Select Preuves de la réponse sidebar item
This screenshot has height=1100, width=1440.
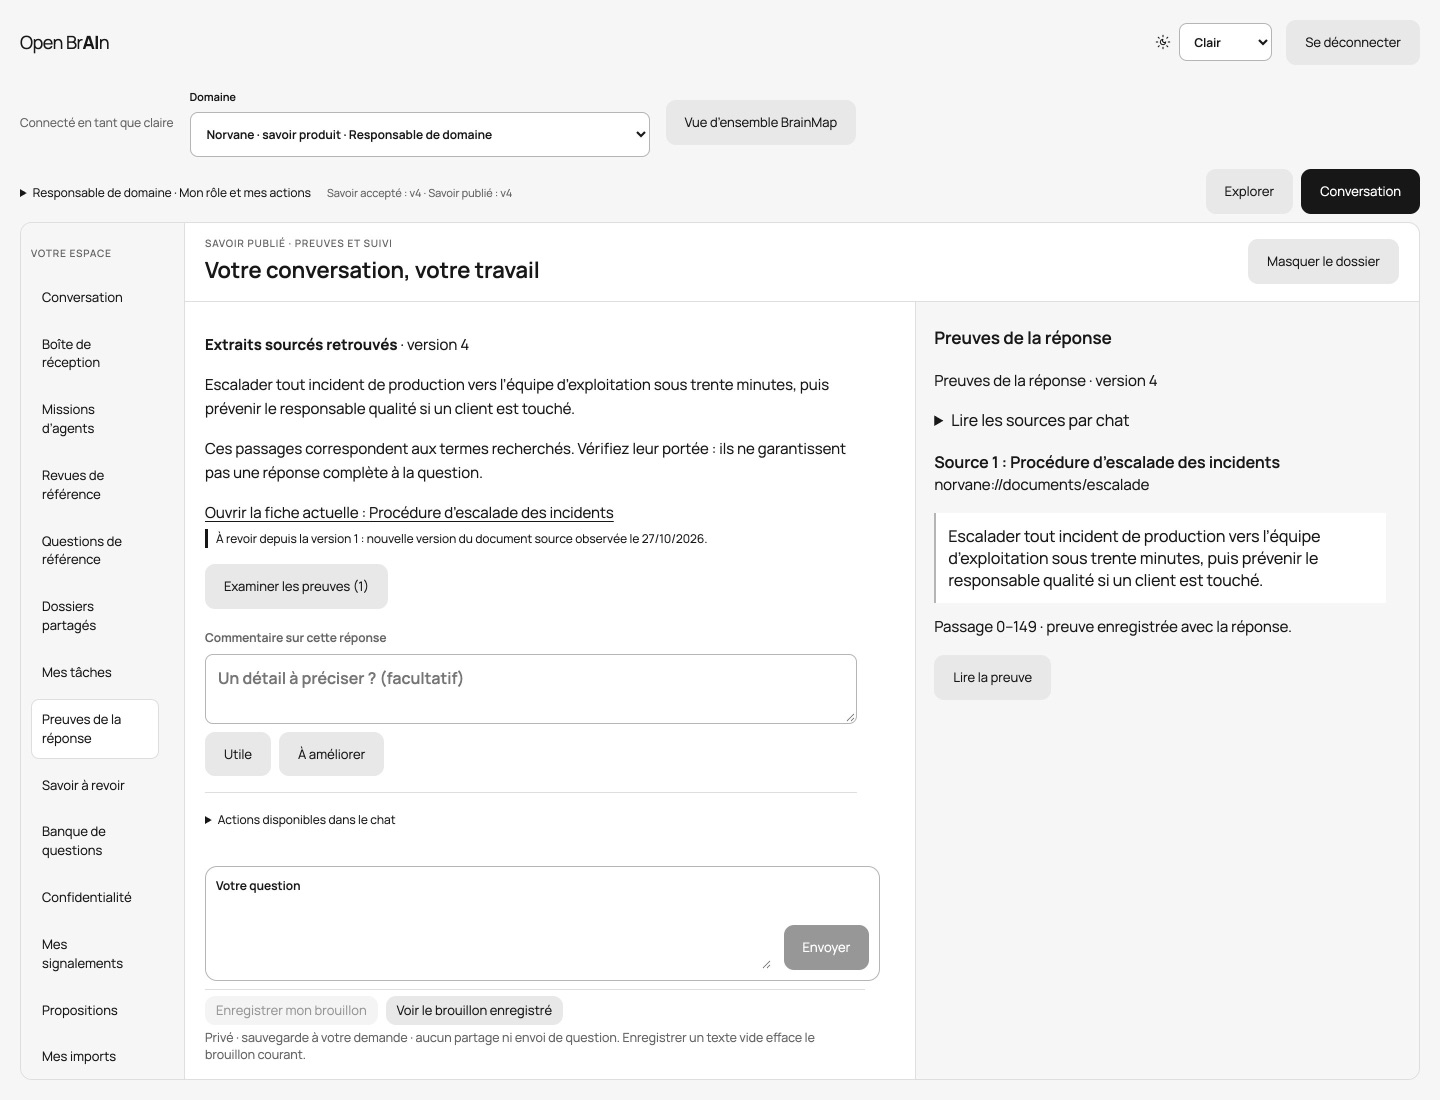tap(95, 729)
